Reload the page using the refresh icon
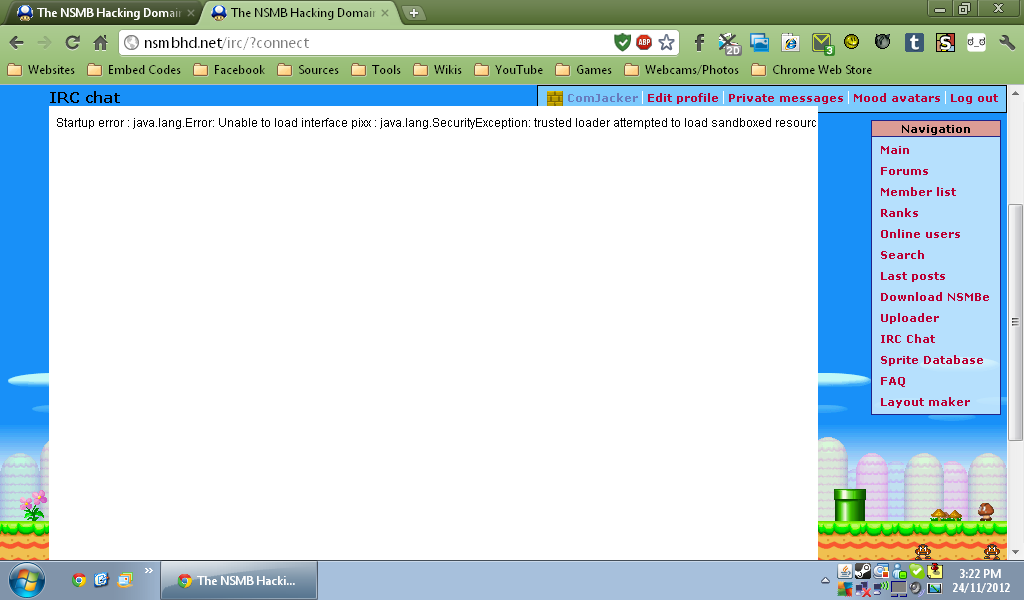Image resolution: width=1024 pixels, height=600 pixels. [x=72, y=42]
